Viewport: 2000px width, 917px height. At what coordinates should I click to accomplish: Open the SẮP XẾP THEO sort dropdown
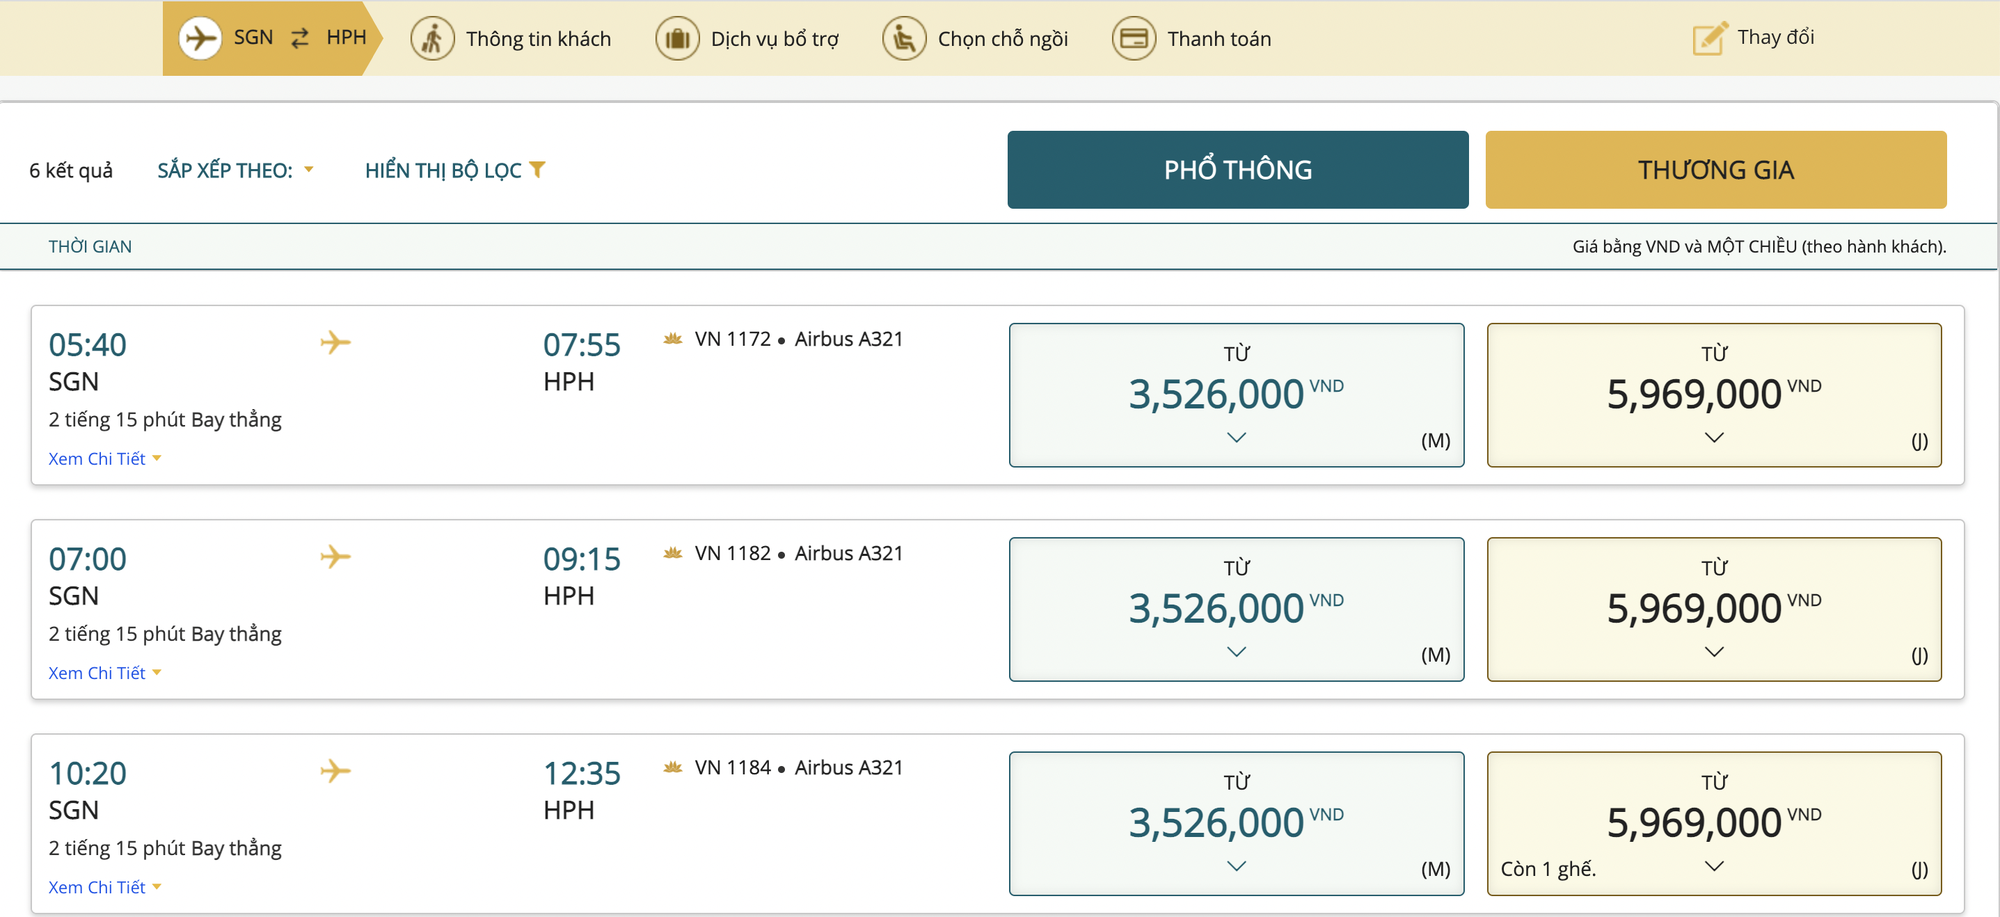(x=235, y=170)
